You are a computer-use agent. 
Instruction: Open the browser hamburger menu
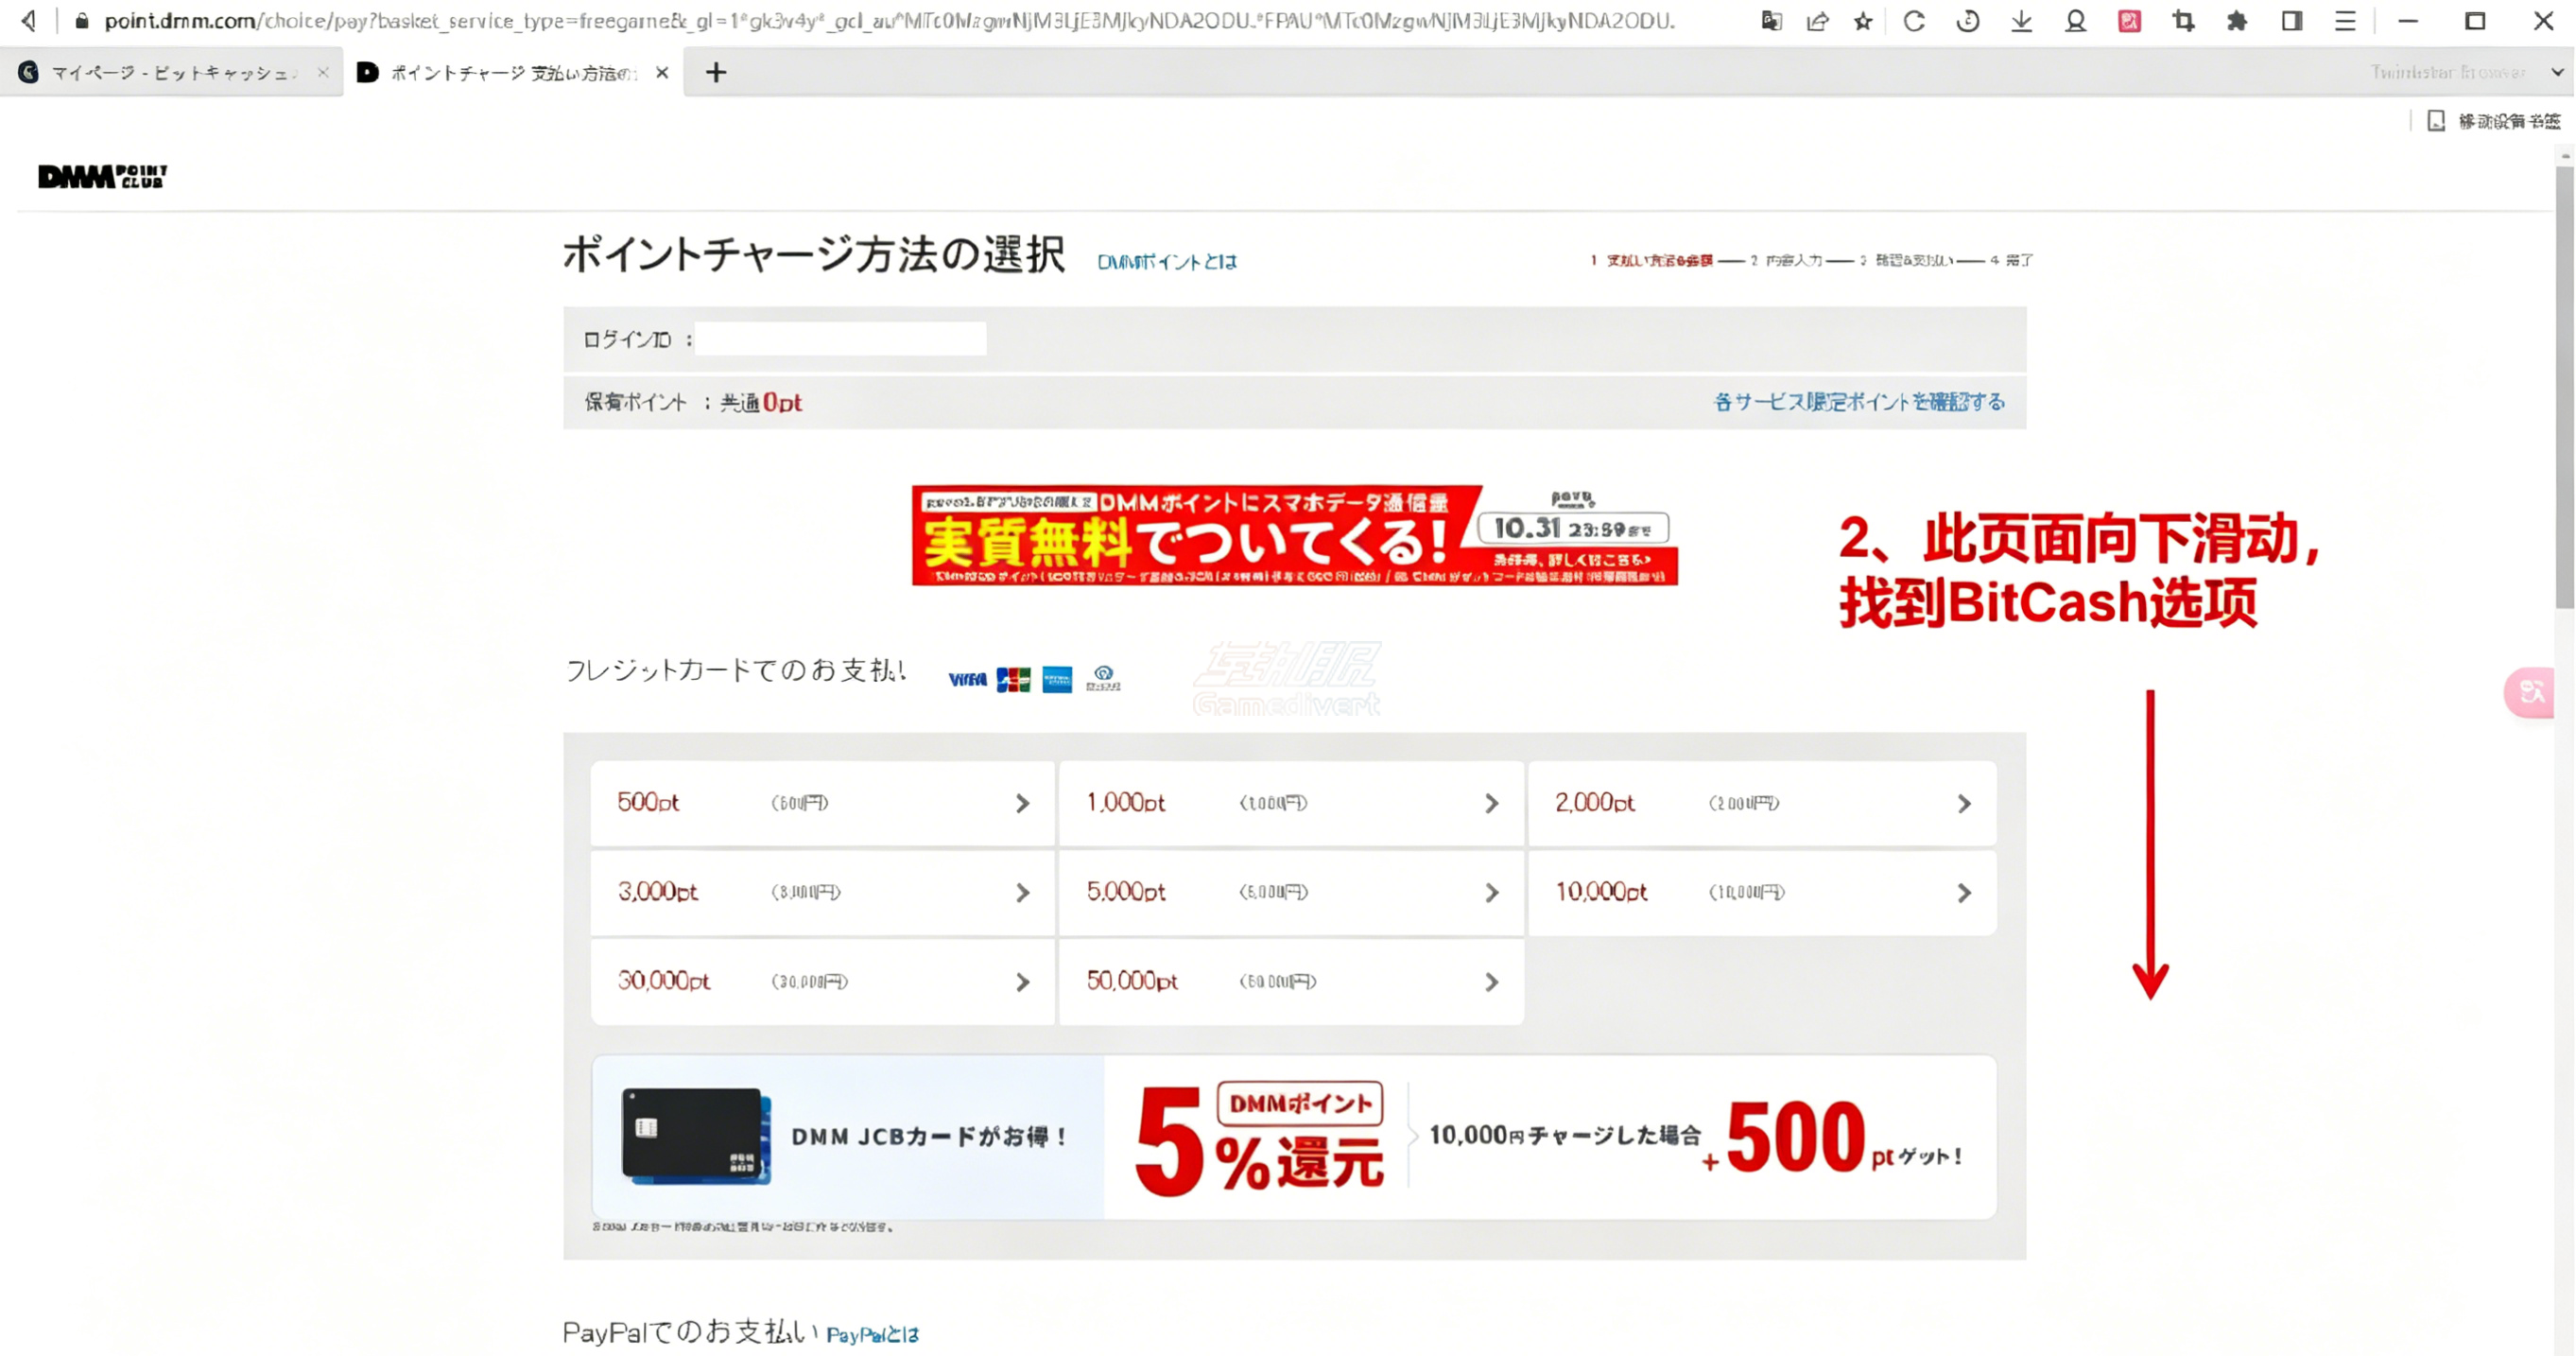(x=2345, y=21)
